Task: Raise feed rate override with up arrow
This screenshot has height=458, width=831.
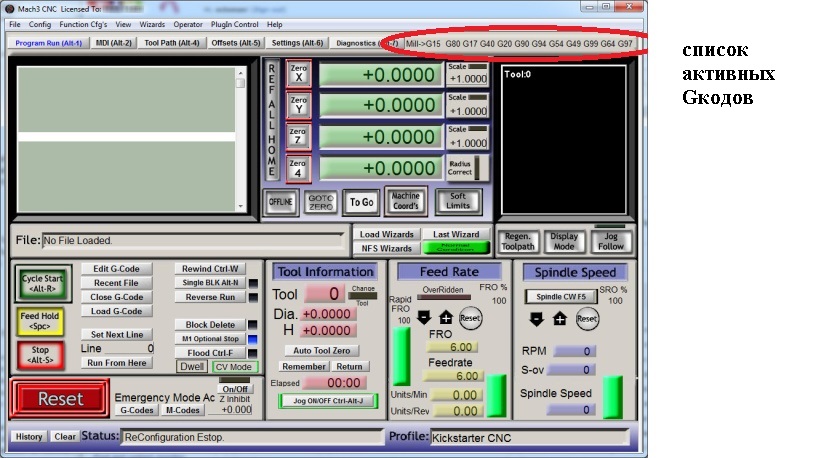Action: click(x=446, y=318)
